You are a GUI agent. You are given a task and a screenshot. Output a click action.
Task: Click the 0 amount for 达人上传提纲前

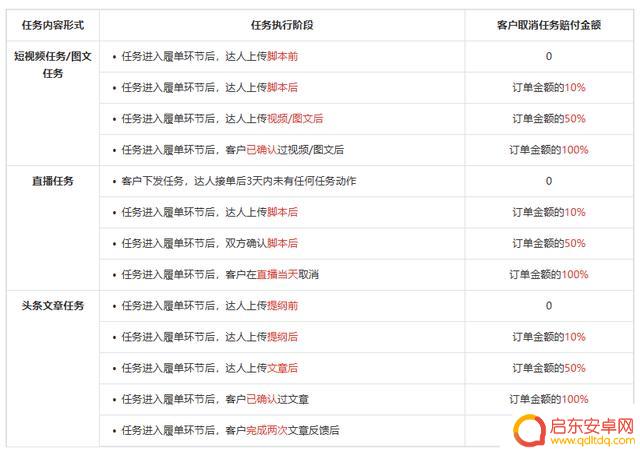tap(549, 306)
